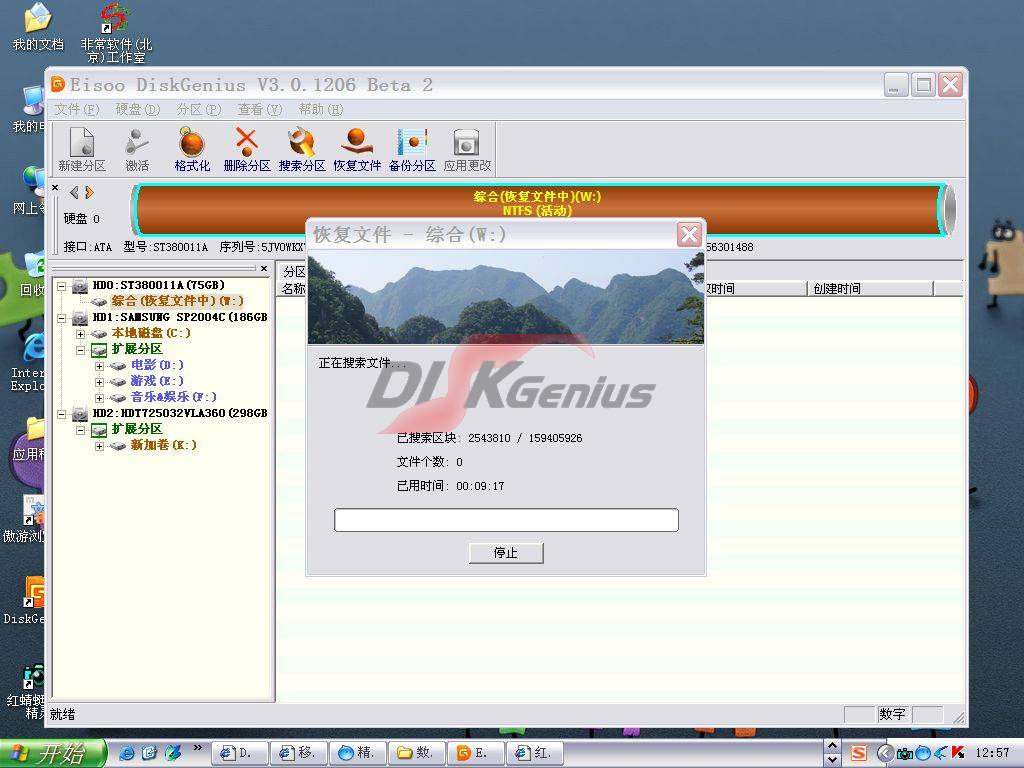Click the red K antivirus tray icon
Image resolution: width=1024 pixels, height=768 pixels.
[x=958, y=753]
